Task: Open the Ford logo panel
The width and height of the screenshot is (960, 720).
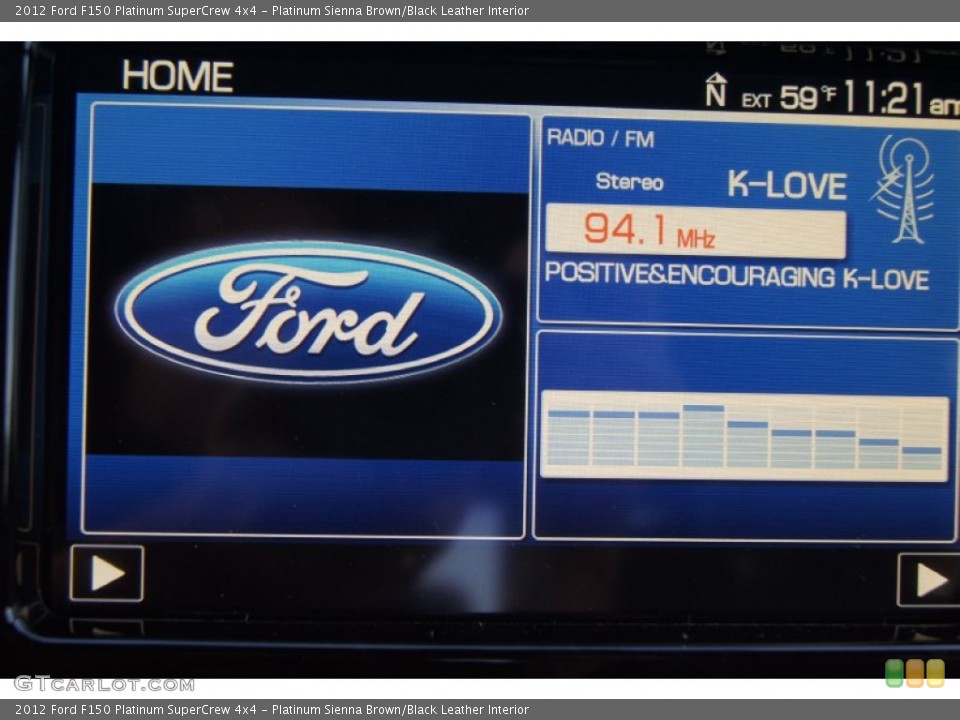Action: (x=304, y=321)
